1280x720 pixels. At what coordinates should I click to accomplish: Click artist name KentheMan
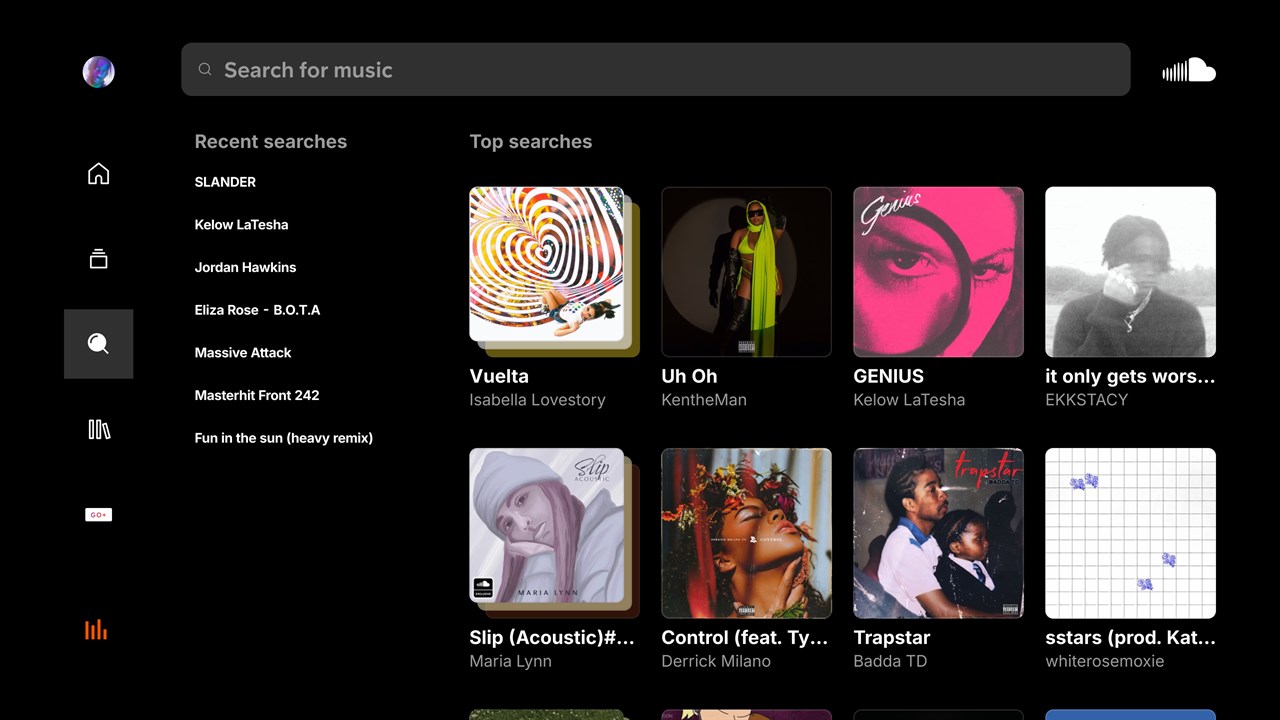point(704,400)
